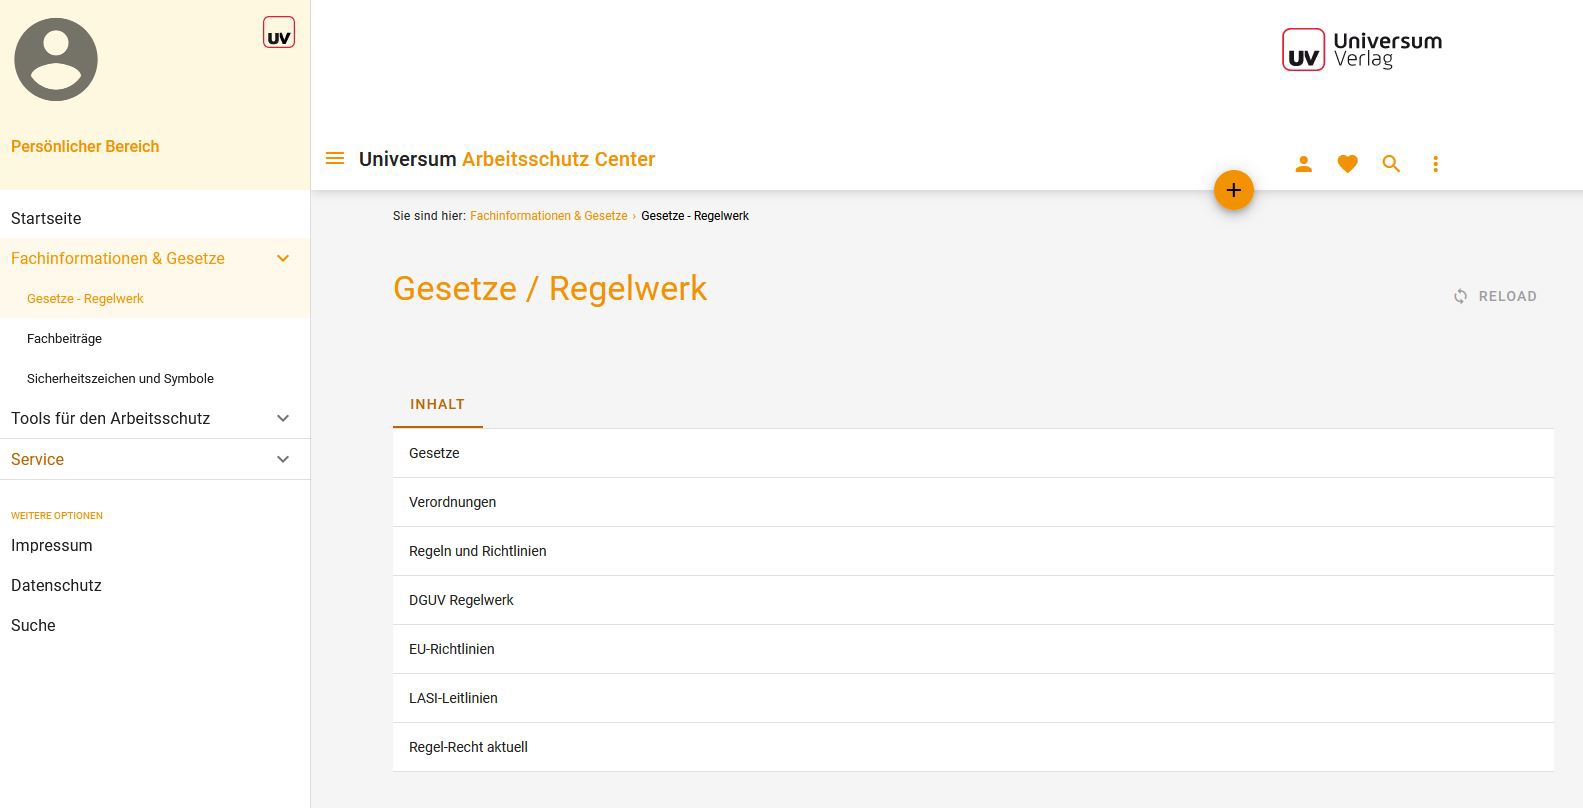Image resolution: width=1583 pixels, height=808 pixels.
Task: Open the three-dot more options menu
Action: 1435,164
